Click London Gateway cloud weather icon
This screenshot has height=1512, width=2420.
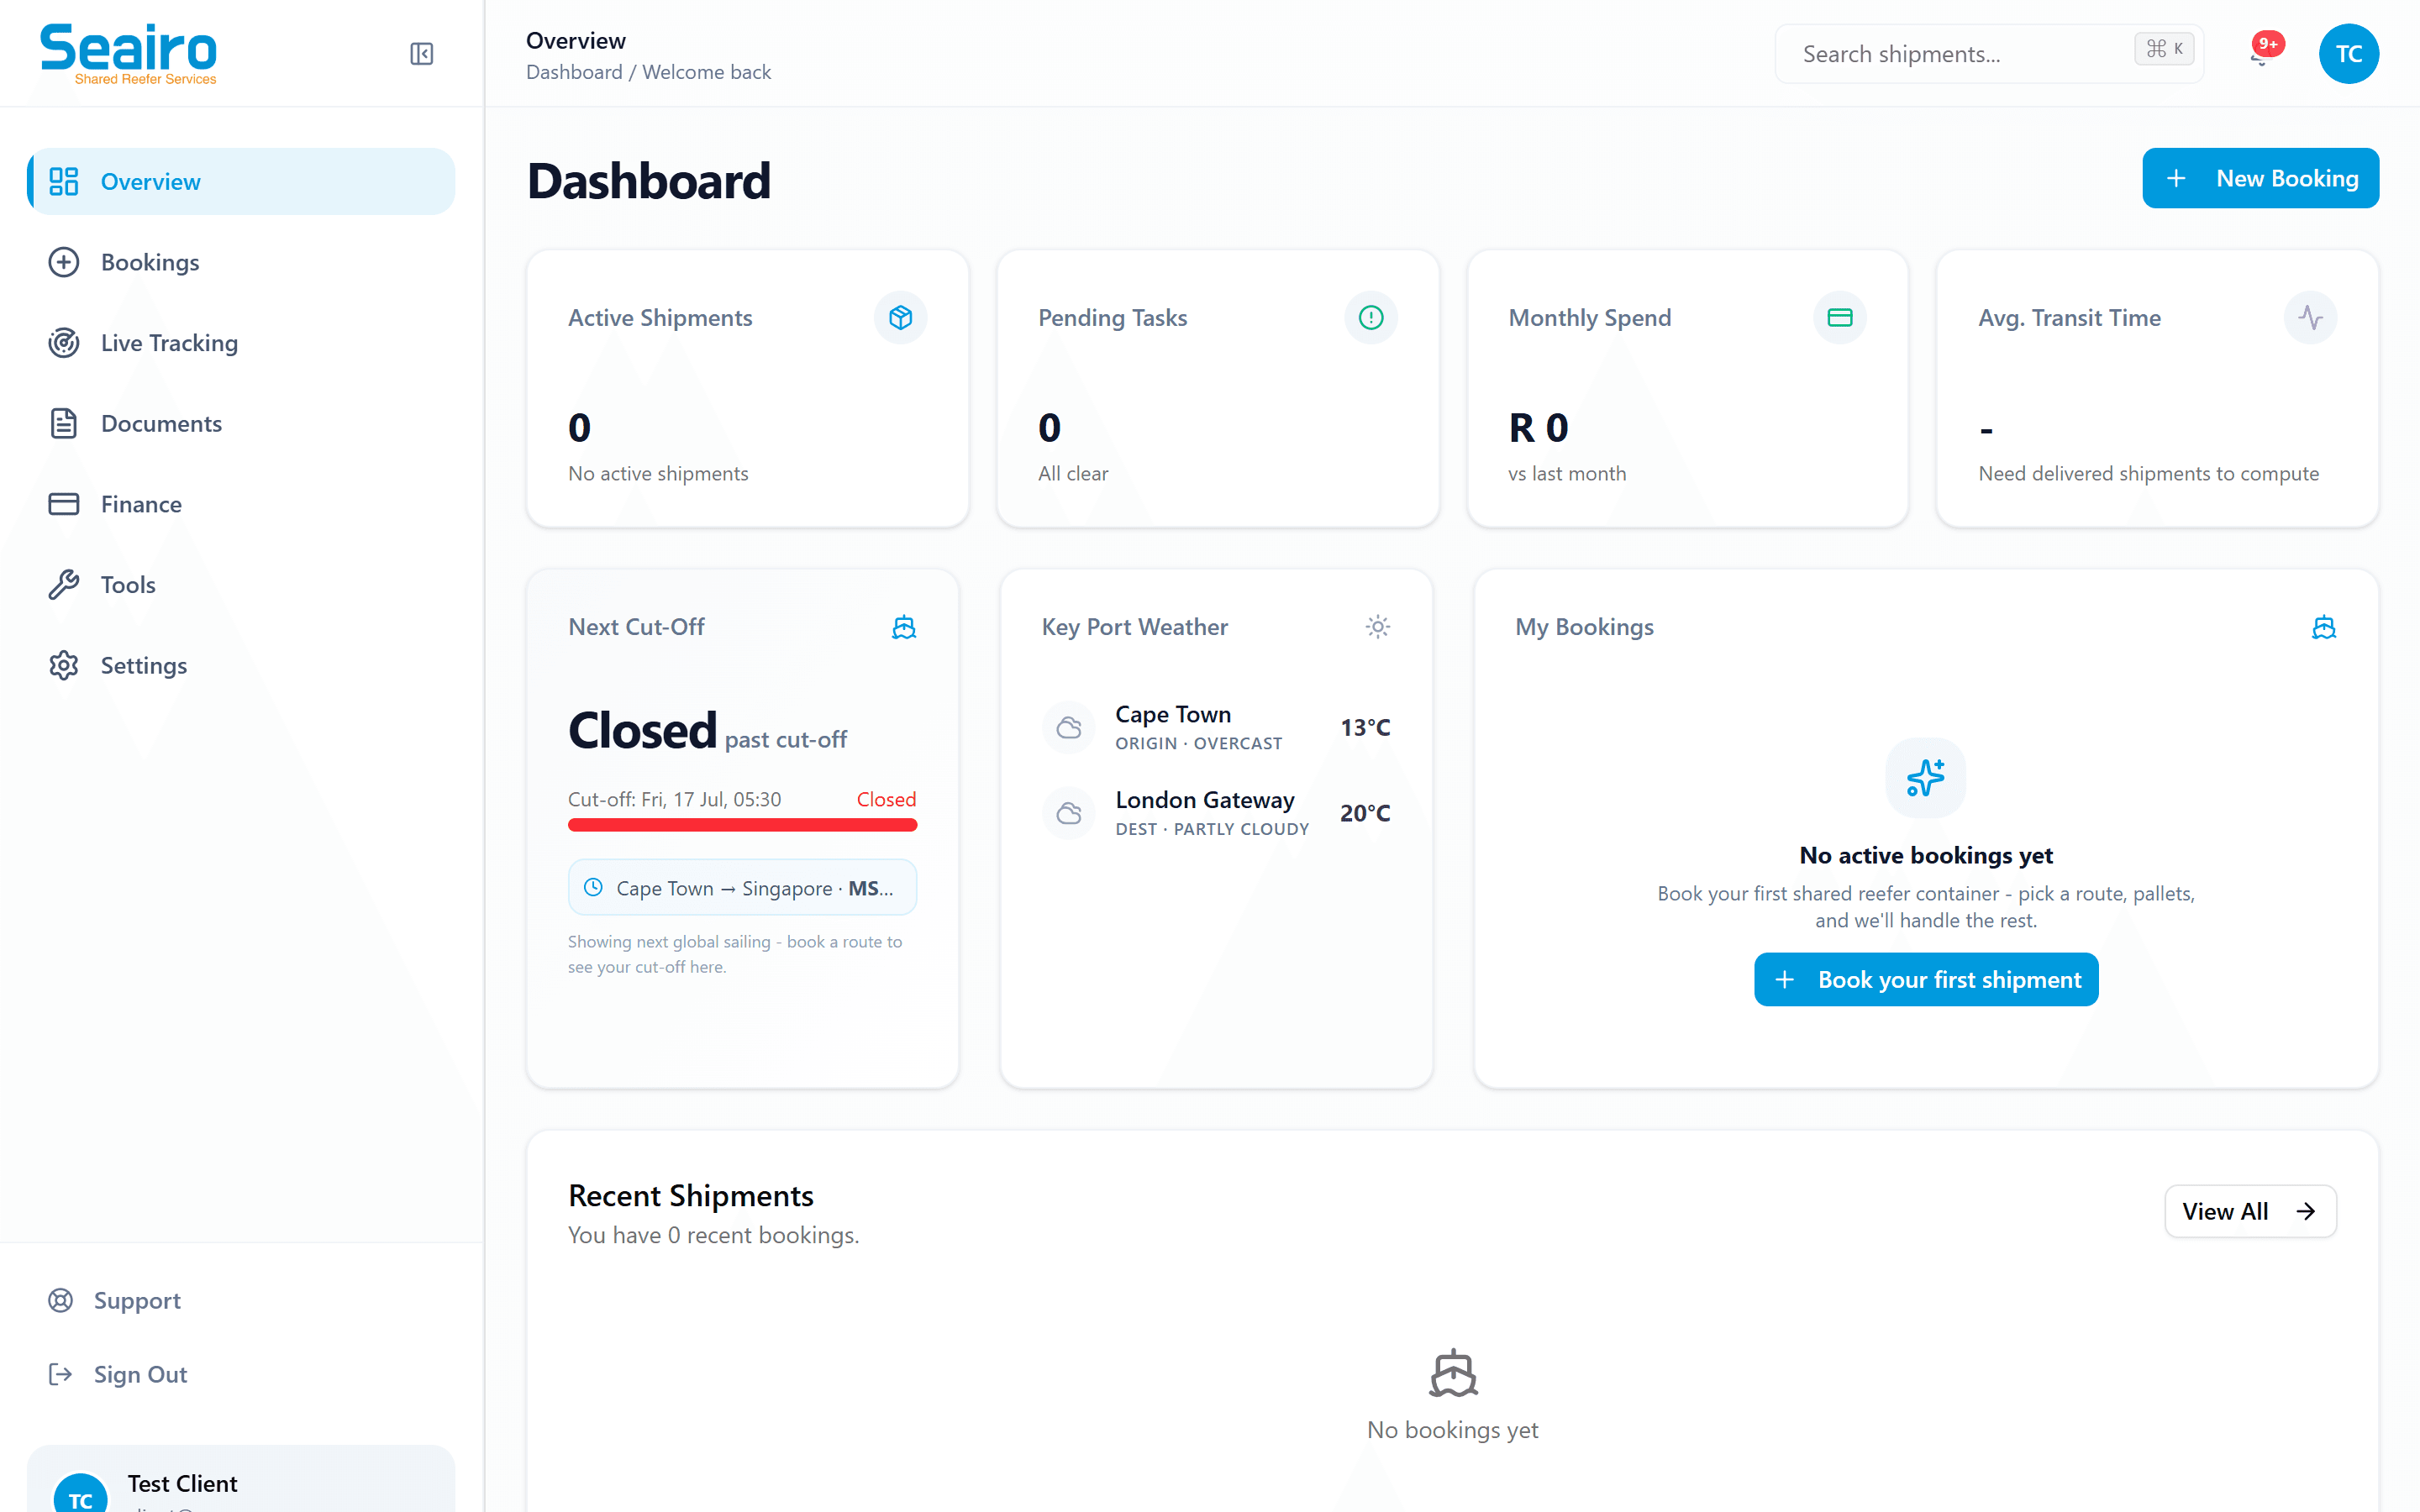point(1069,813)
